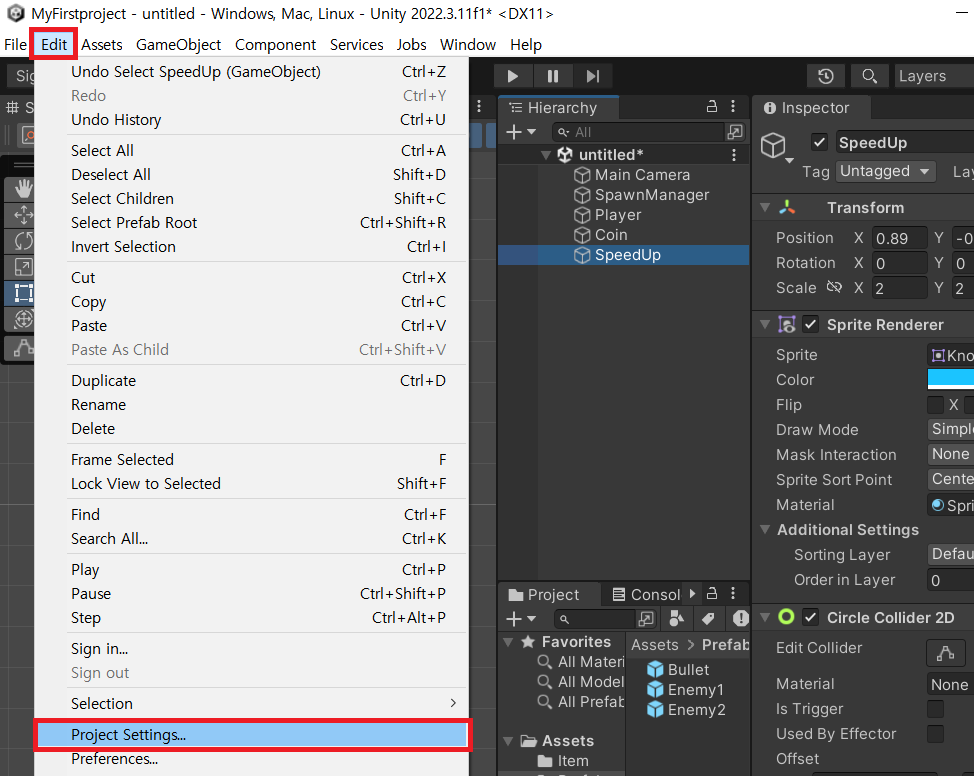
Task: Click the Play button in toolbar
Action: (512, 76)
